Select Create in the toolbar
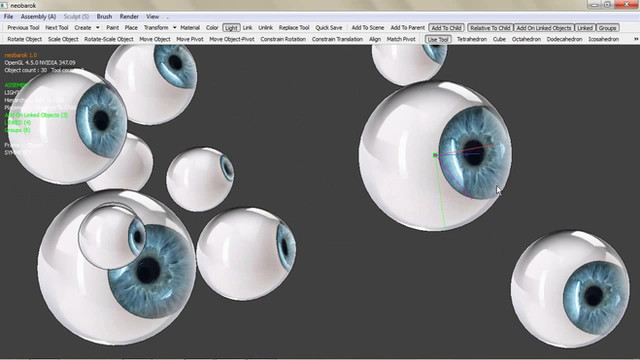Viewport: 640px width, 360px height. coord(83,28)
